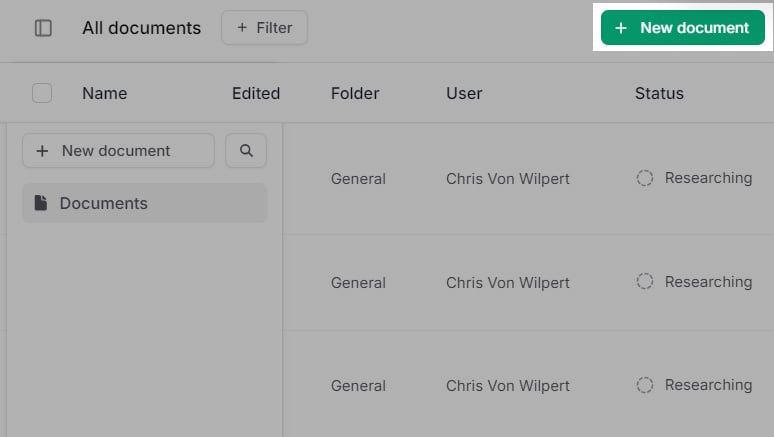The image size is (774, 437).
Task: Sort by the Status column header
Action: pos(659,93)
